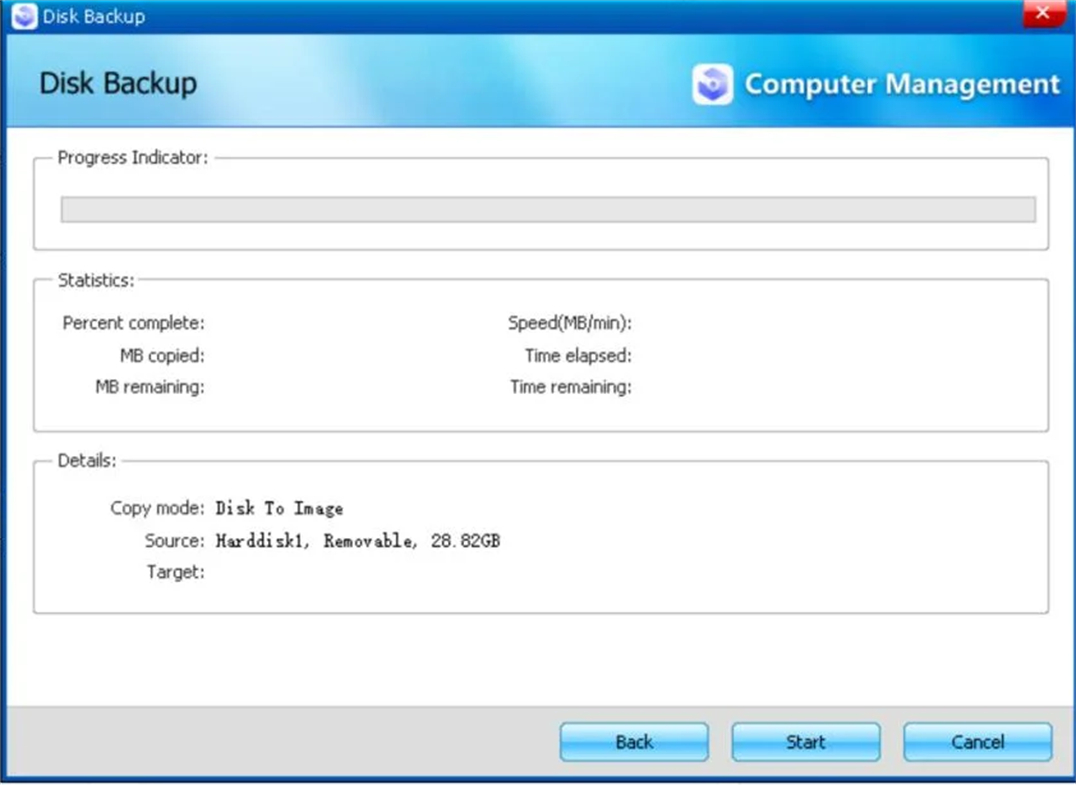
Task: Click the Harddisk1 Removable source value
Action: [x=357, y=541]
